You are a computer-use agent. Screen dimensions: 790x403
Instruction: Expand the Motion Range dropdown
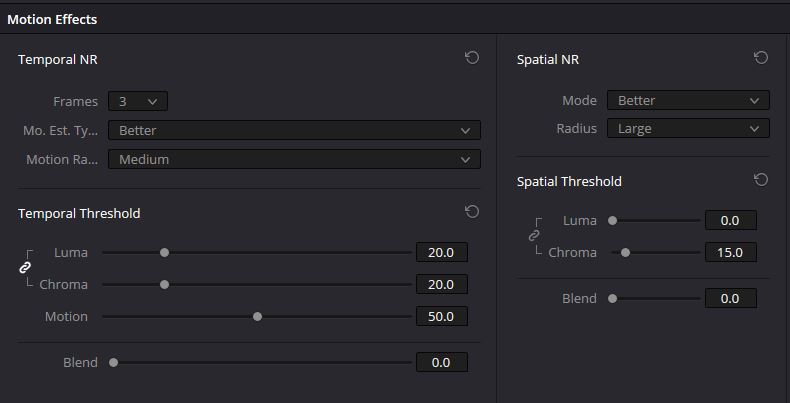(294, 159)
